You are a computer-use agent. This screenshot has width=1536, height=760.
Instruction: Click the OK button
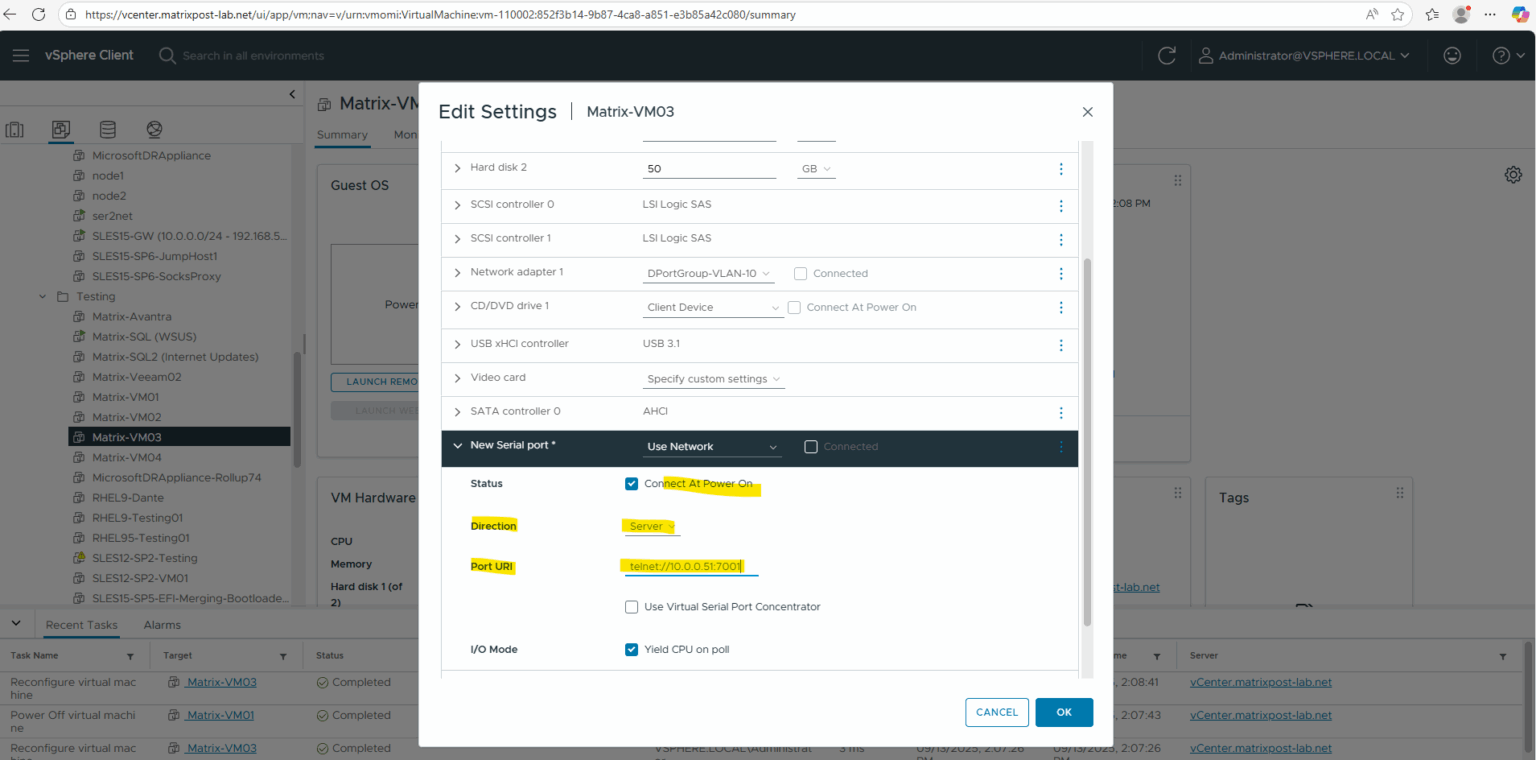pos(1064,712)
